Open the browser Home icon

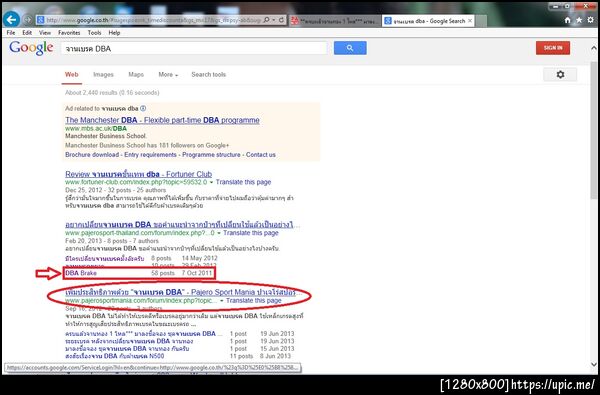click(567, 20)
